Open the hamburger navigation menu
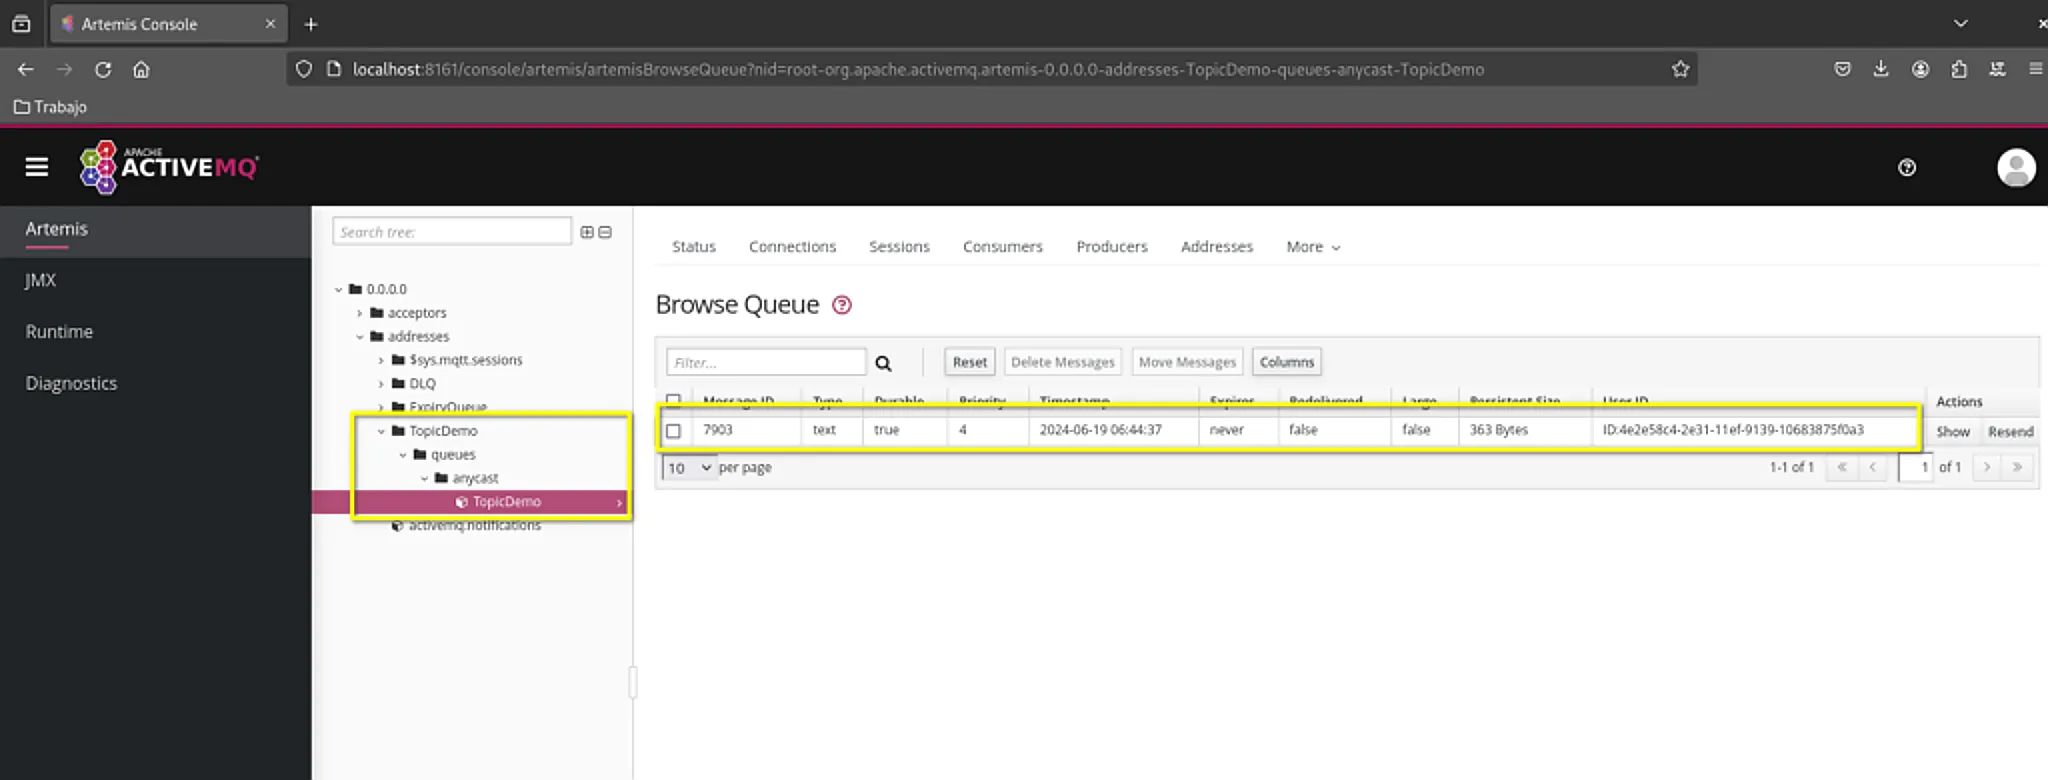2048x780 pixels. (37, 167)
